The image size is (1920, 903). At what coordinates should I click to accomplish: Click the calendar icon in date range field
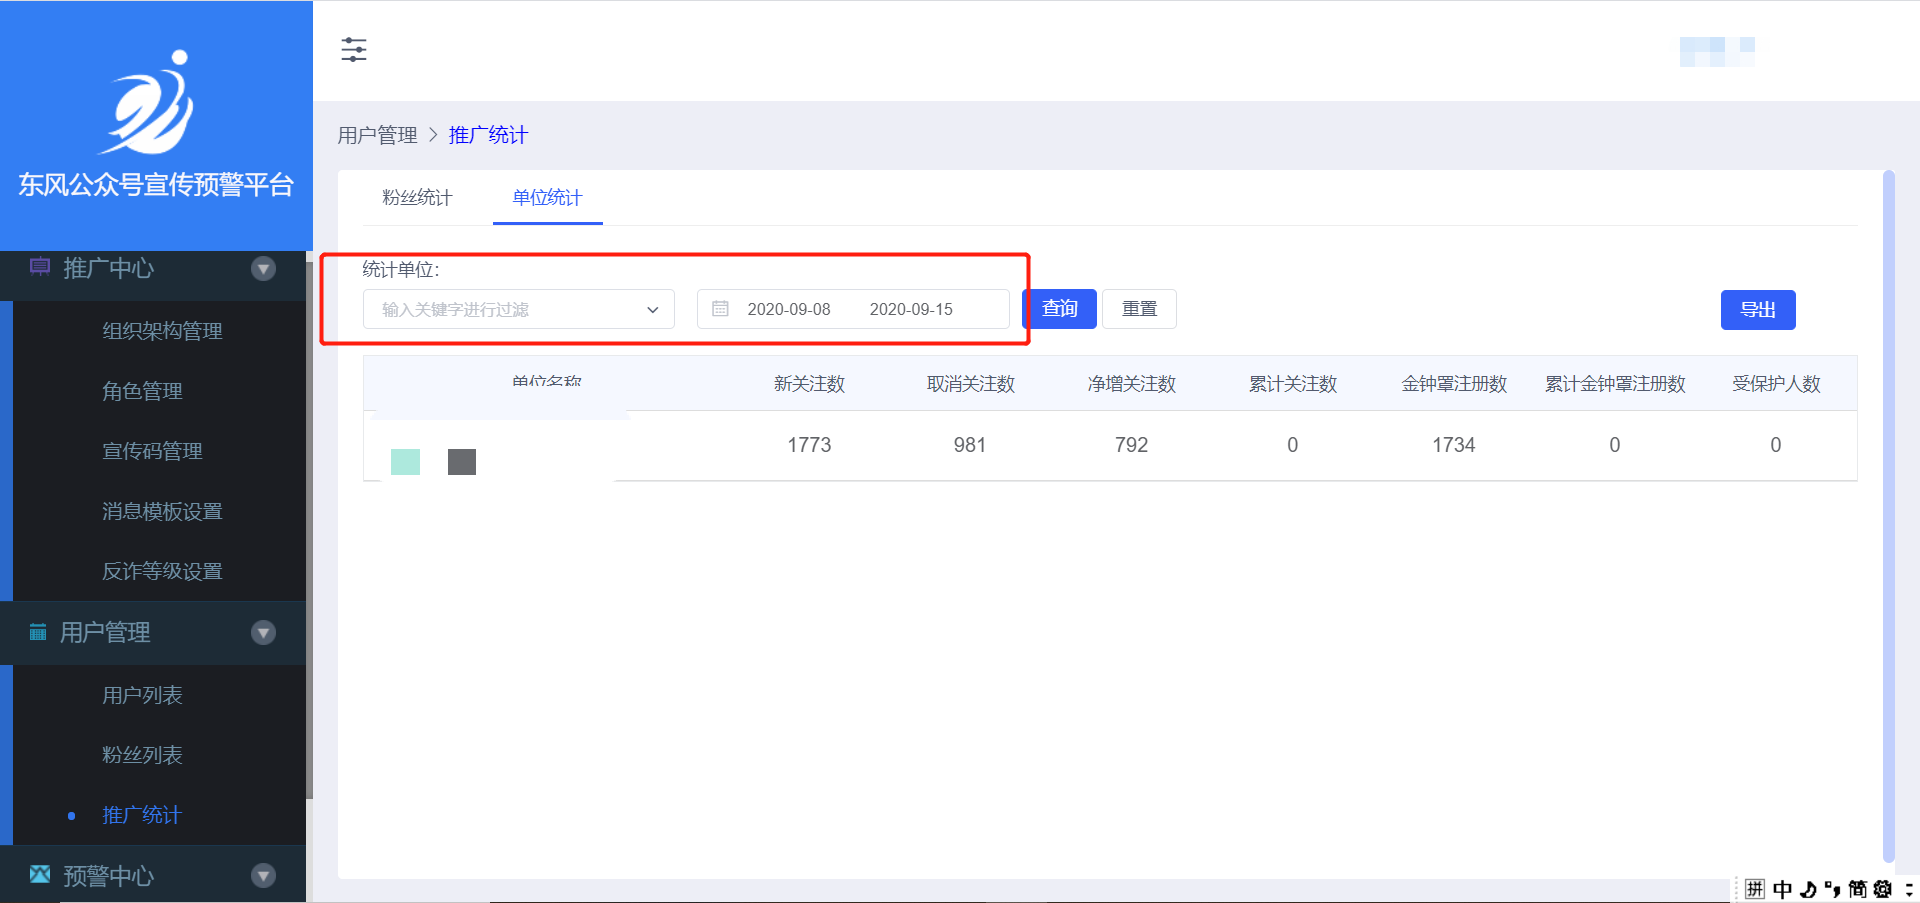(720, 309)
